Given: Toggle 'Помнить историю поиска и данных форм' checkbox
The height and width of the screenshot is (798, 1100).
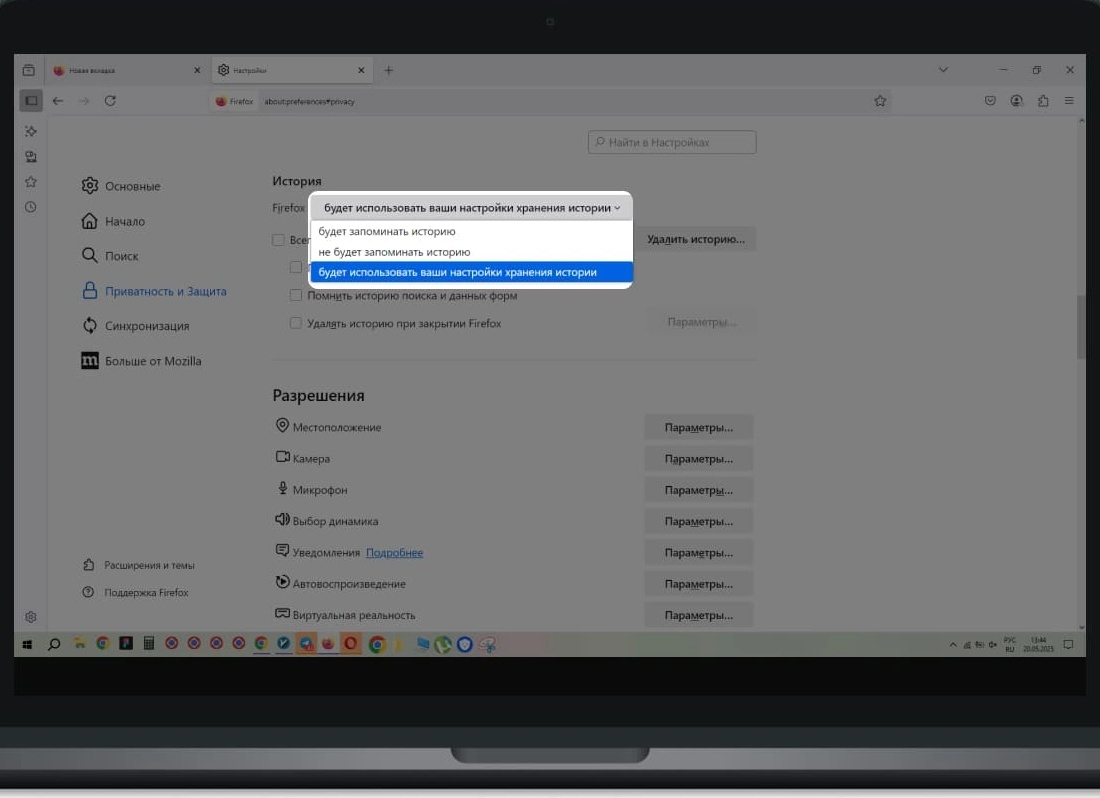Looking at the screenshot, I should coord(296,295).
